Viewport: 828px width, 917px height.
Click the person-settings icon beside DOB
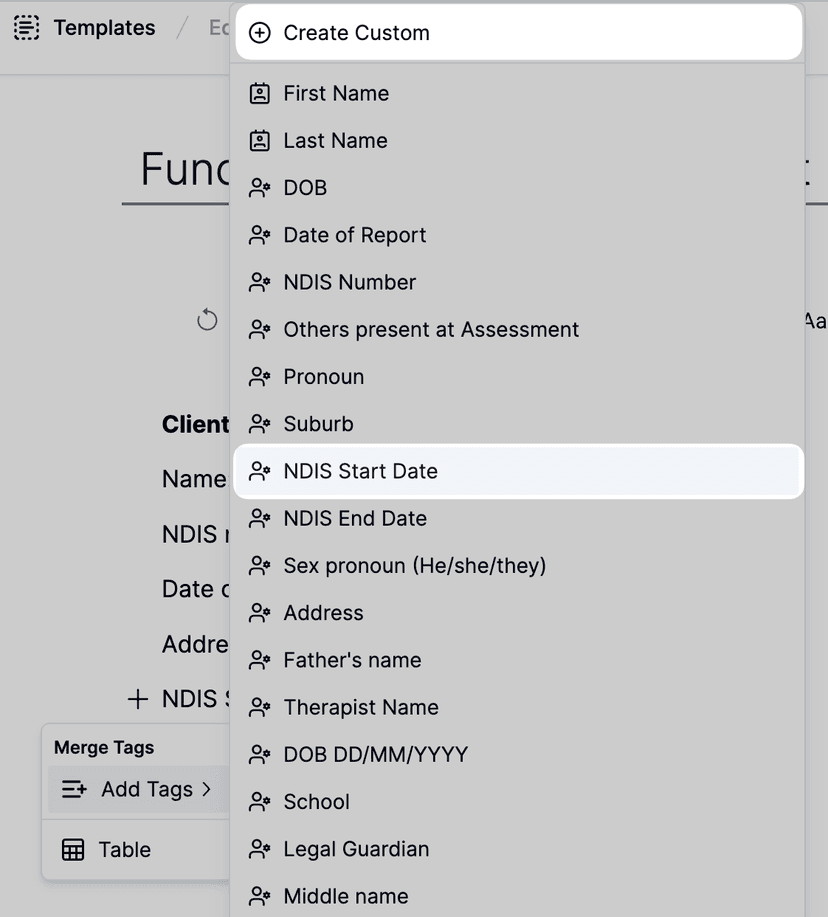(259, 187)
